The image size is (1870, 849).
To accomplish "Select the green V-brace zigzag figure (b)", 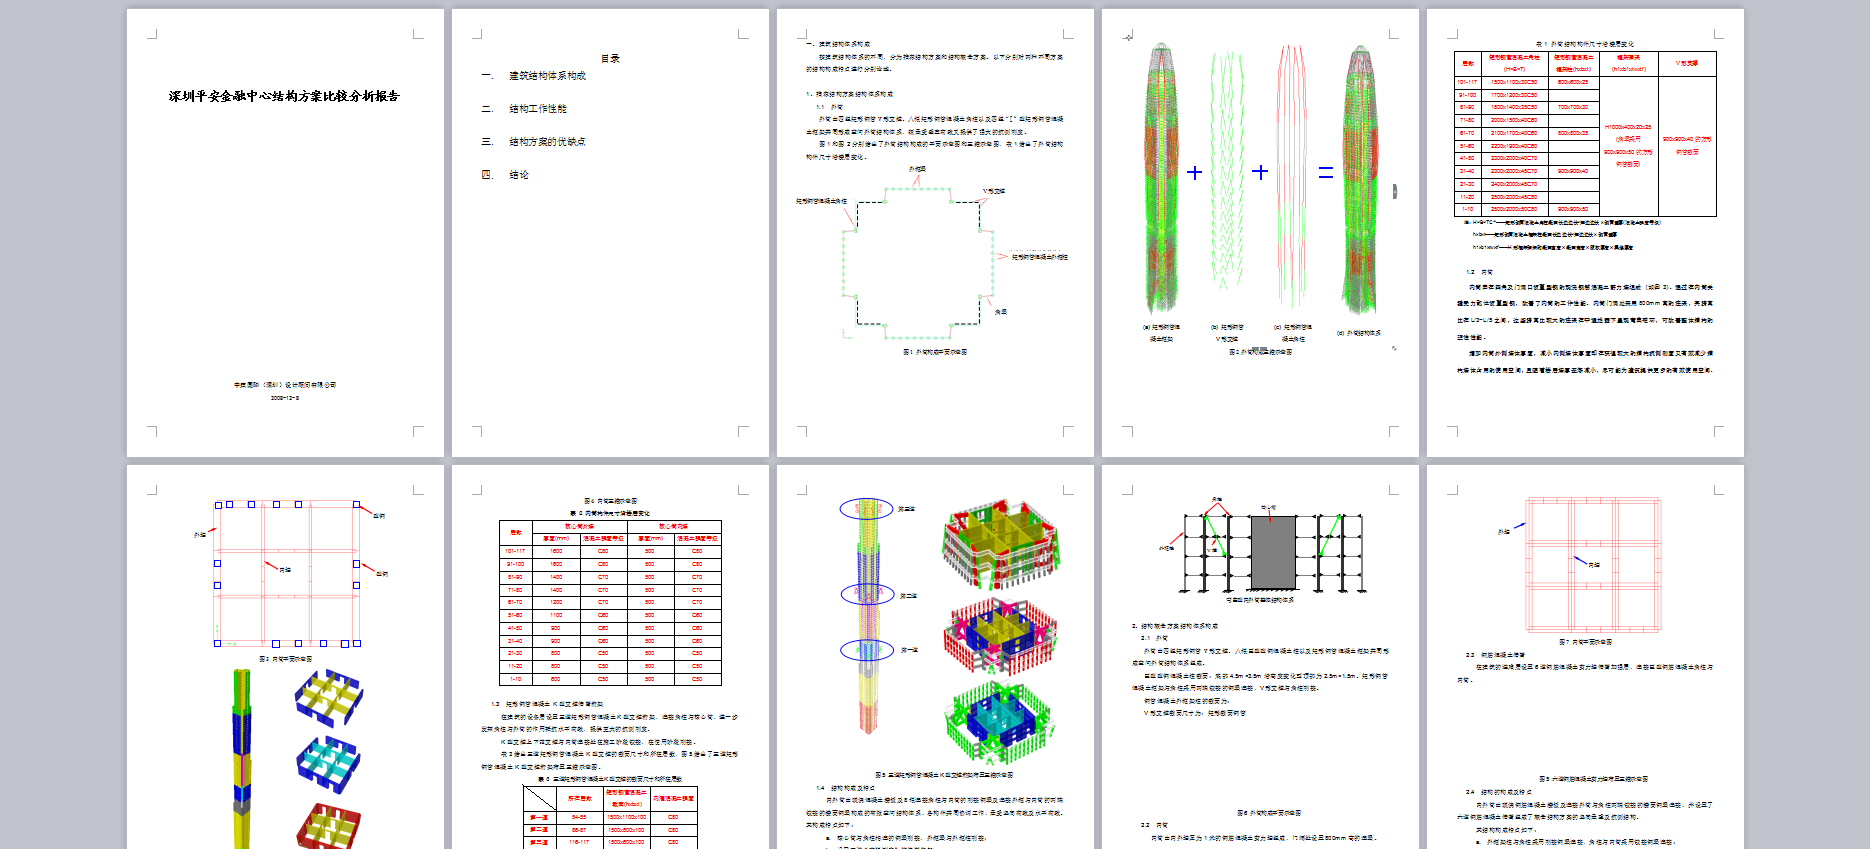I will click(x=1227, y=170).
